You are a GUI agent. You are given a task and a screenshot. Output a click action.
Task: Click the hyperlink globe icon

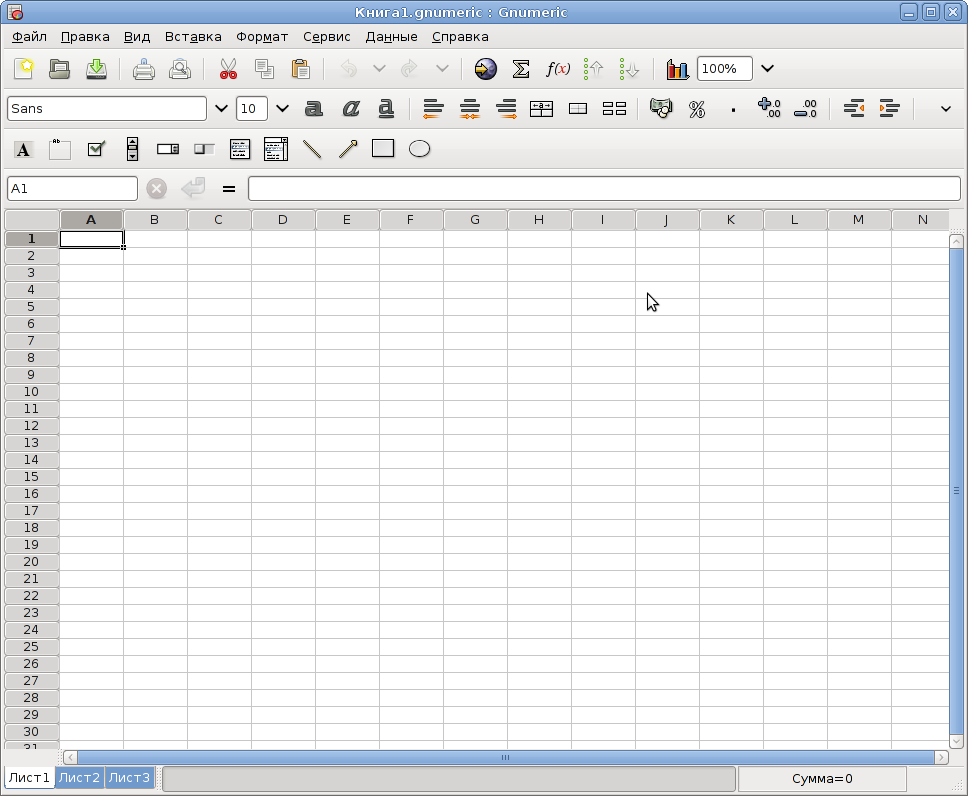click(x=486, y=69)
